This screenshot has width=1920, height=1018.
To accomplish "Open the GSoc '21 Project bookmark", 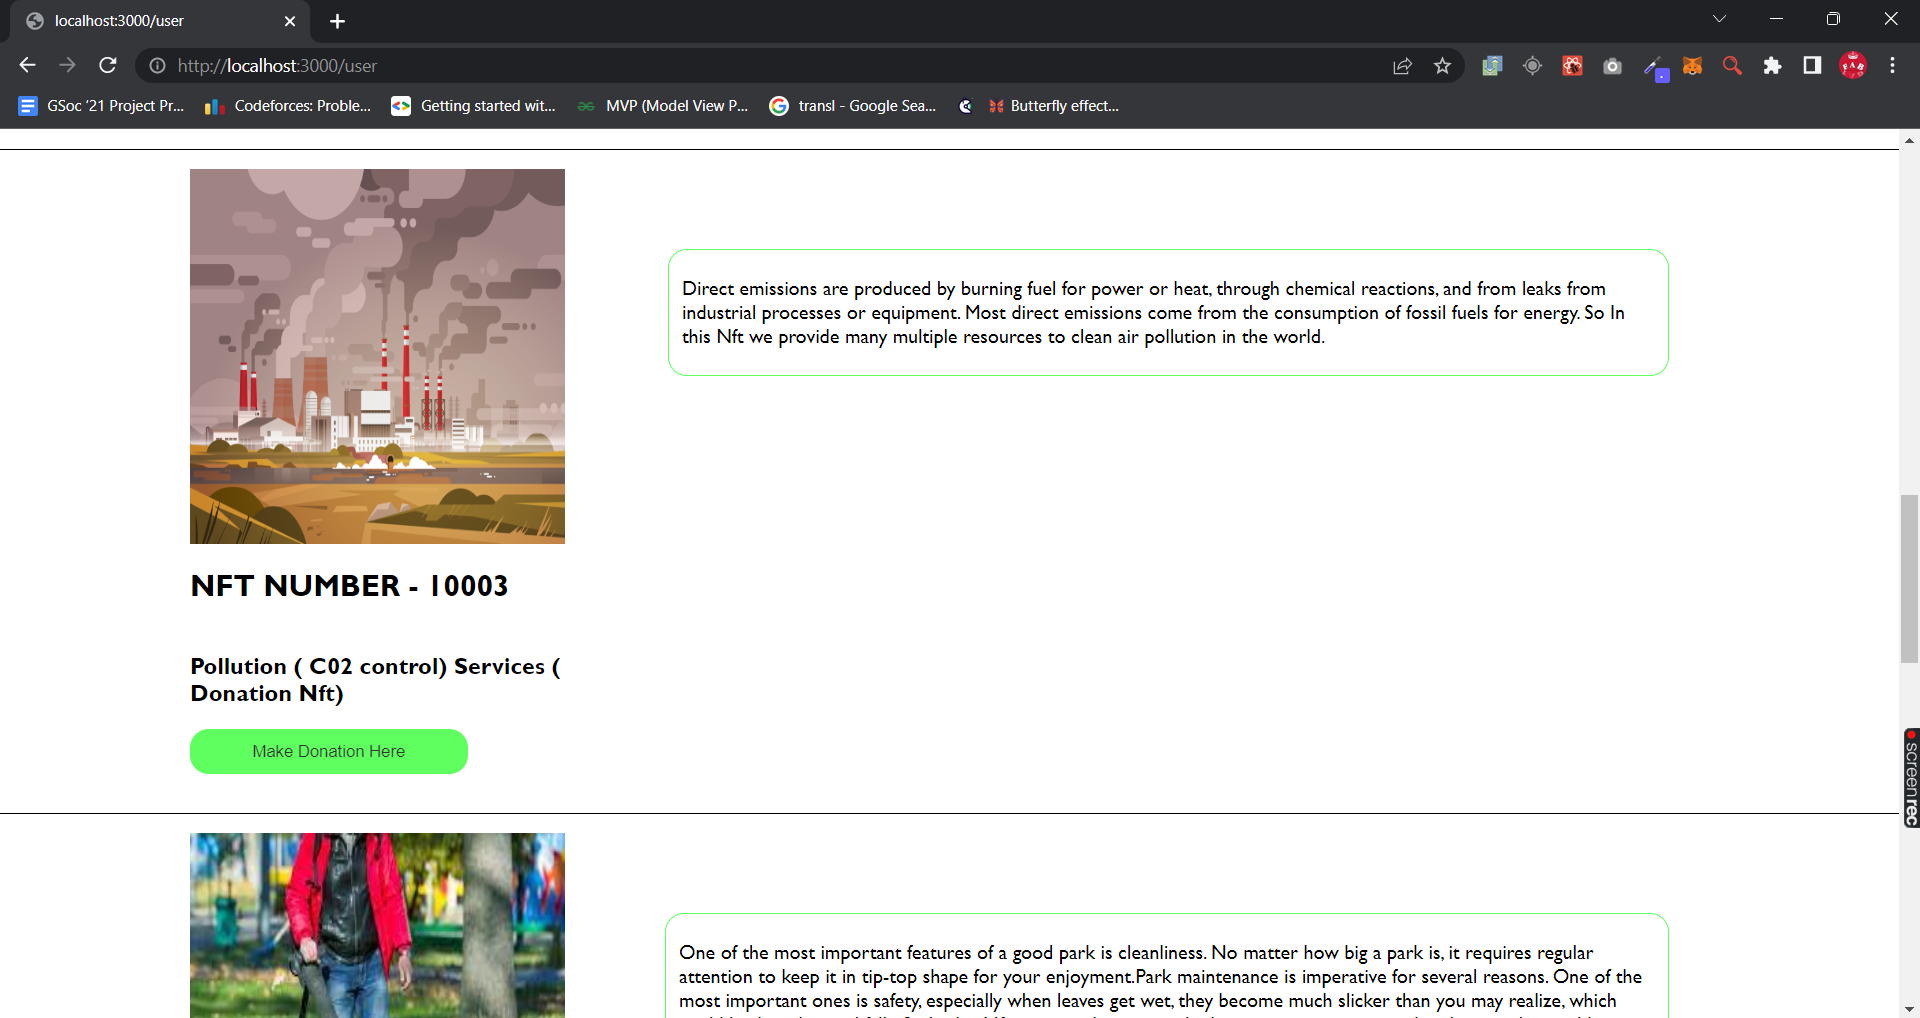I will pyautogui.click(x=101, y=106).
